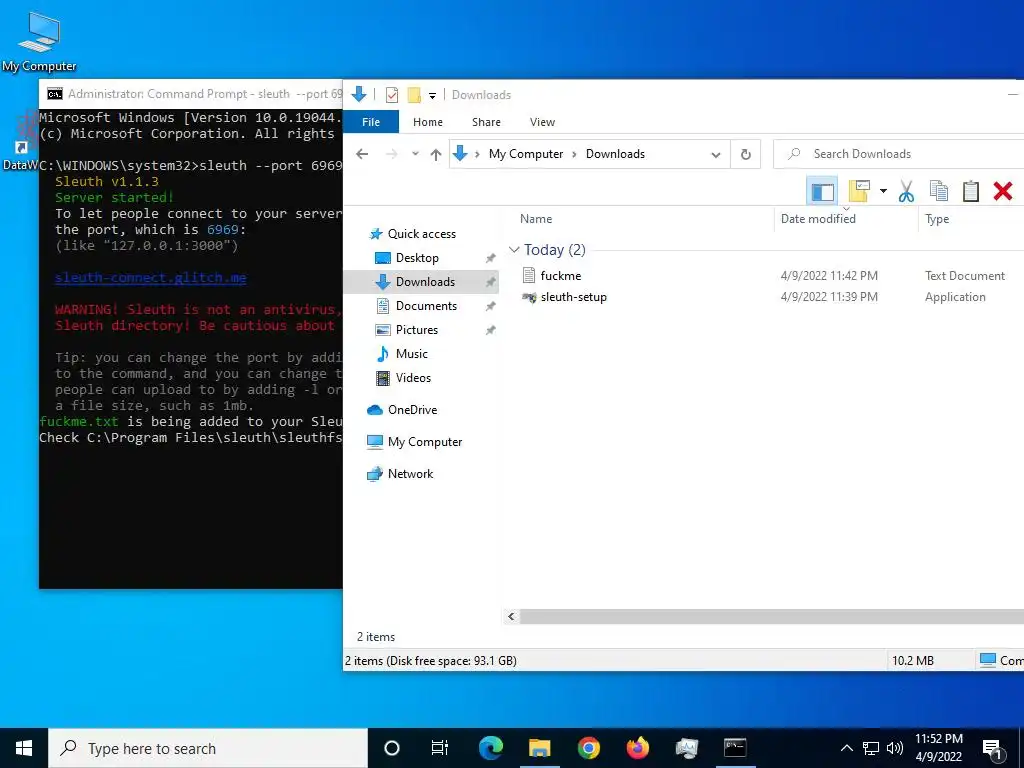Click the horizontal scrollbar track in Explorer

[772, 616]
